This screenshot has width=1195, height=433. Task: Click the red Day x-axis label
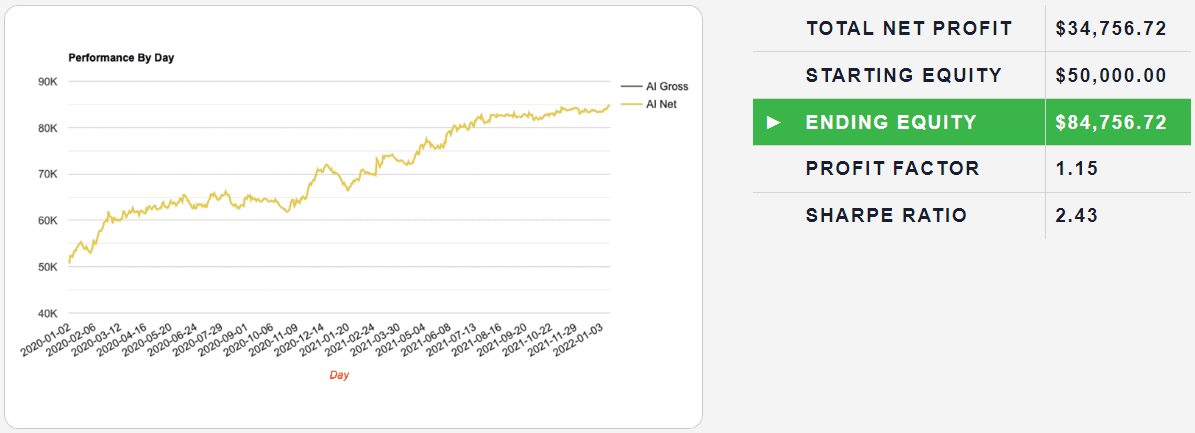tap(339, 375)
